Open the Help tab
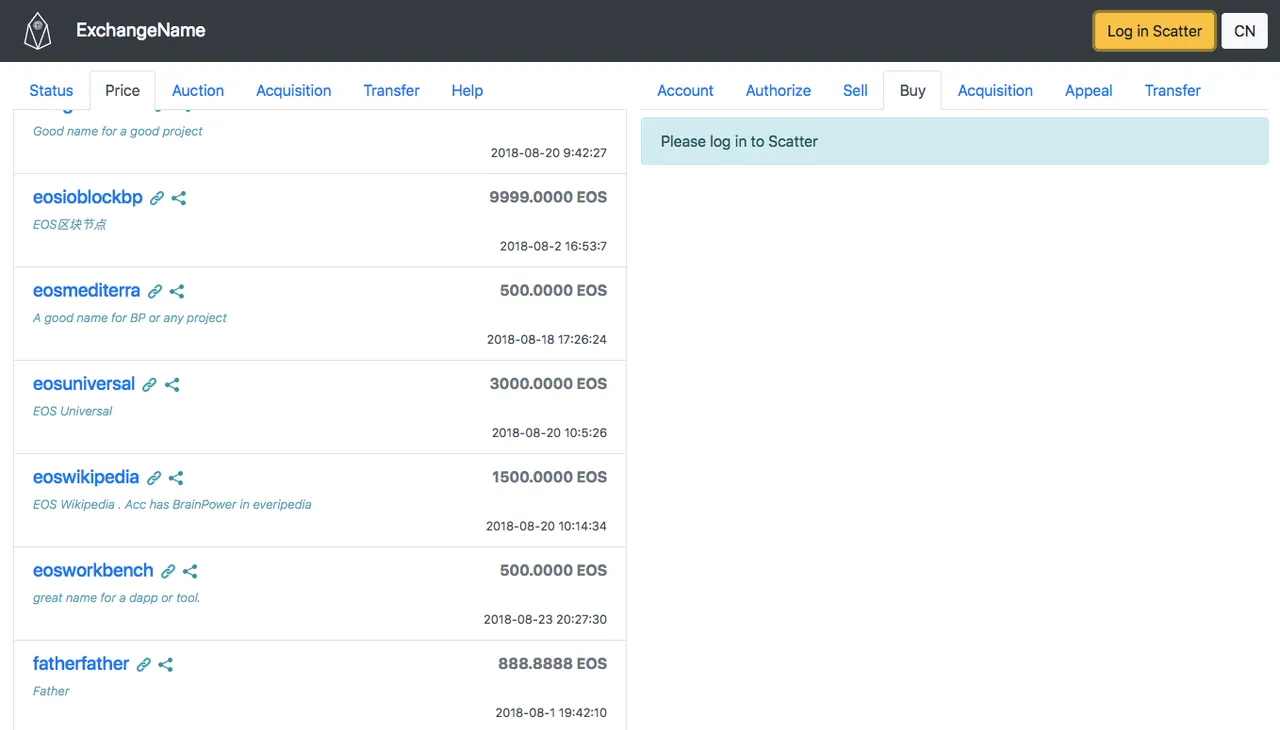1280x730 pixels. (467, 90)
